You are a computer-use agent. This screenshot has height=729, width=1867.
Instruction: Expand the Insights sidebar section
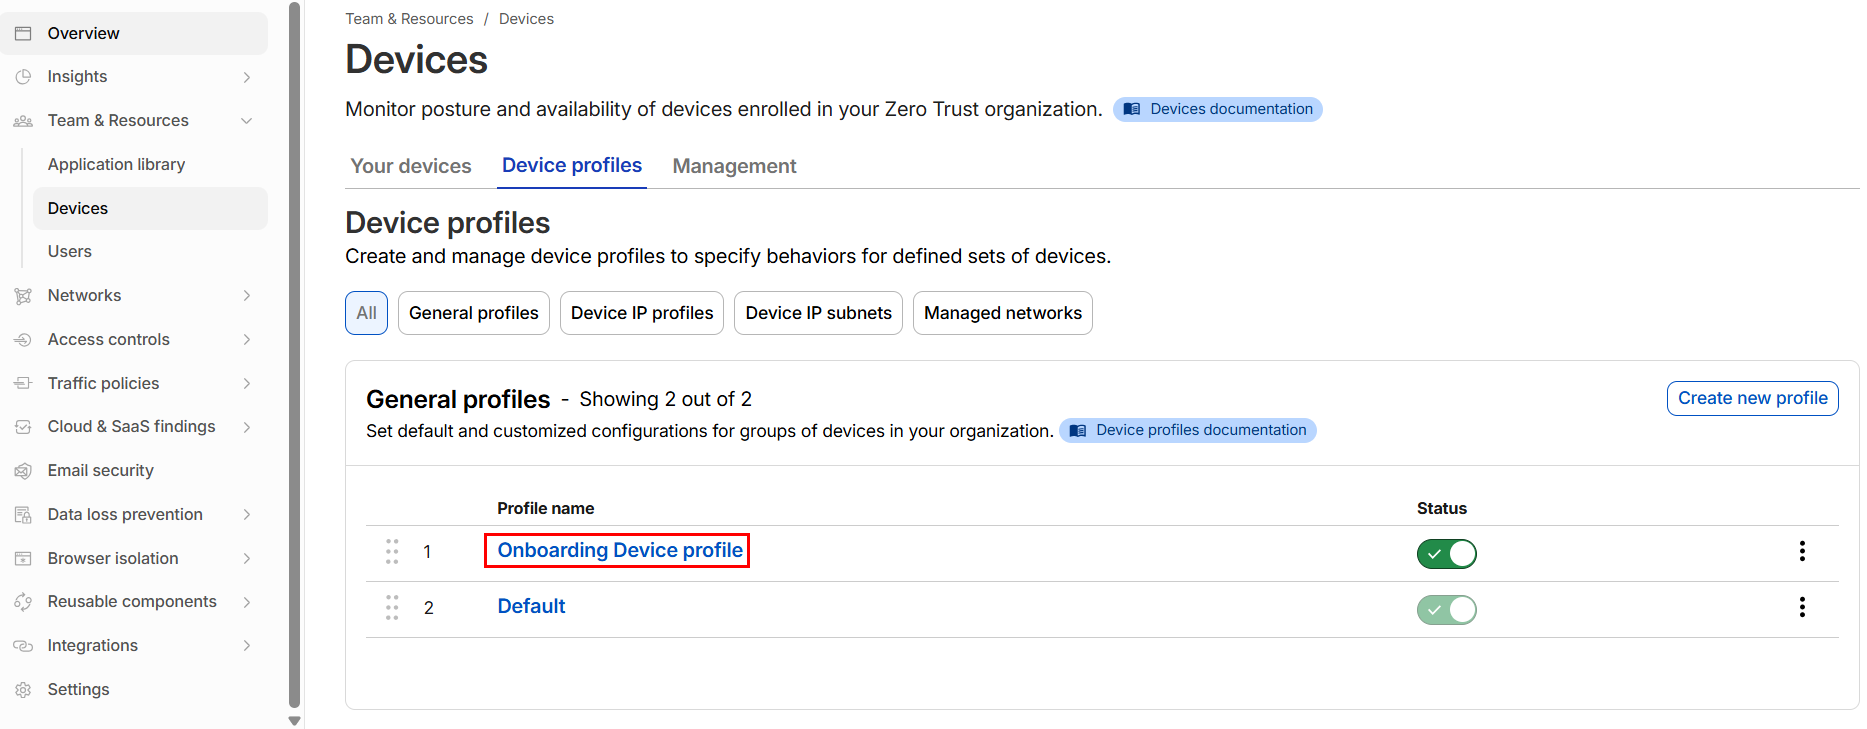pyautogui.click(x=246, y=77)
